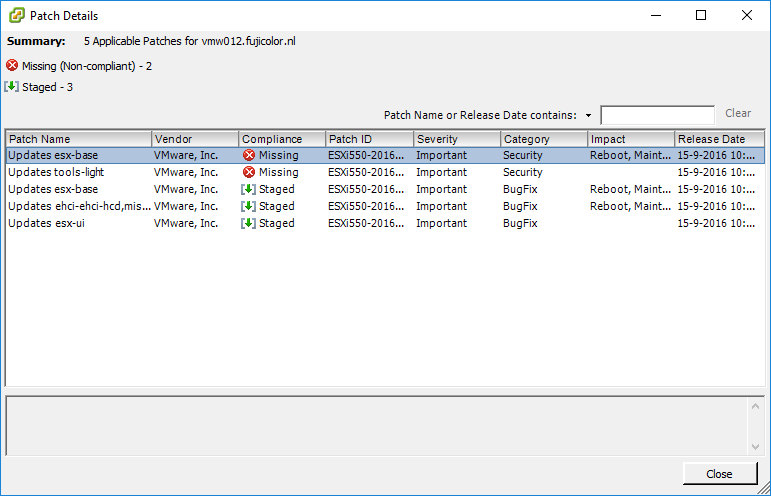The width and height of the screenshot is (771, 496).
Task: Sort by Release Date column header
Action: tap(720, 139)
